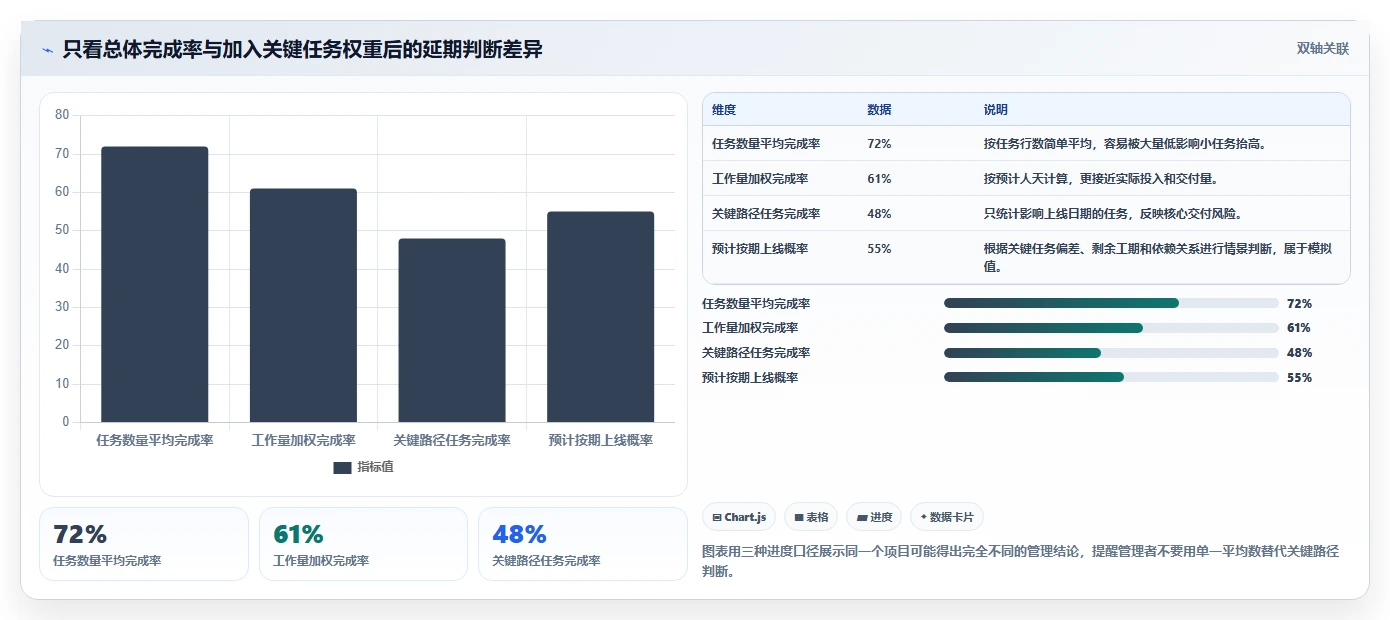Click the lightning icon beside the title
Viewport: 1390px width, 620px height.
(x=48, y=50)
